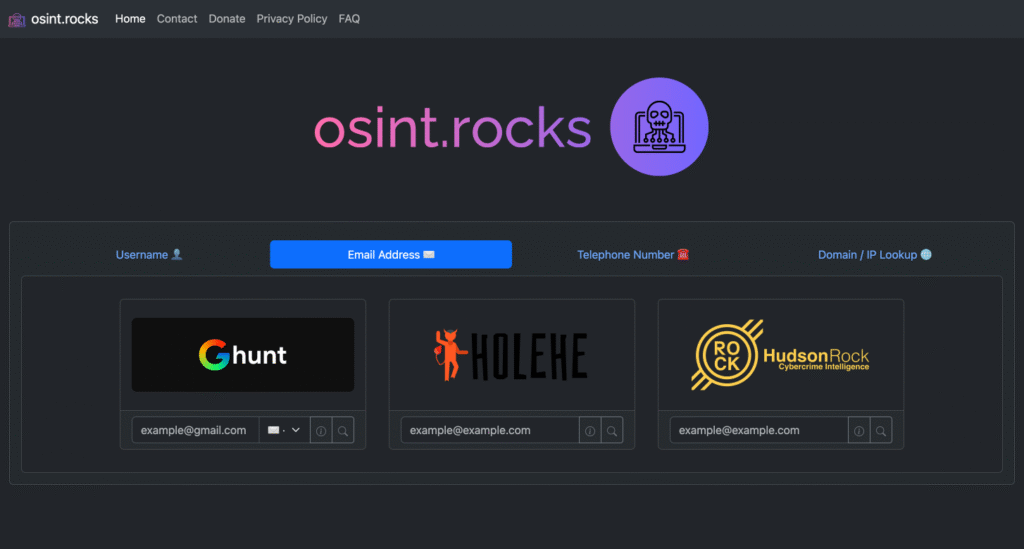The width and height of the screenshot is (1024, 549).
Task: Open the Hudson Rock info icon
Action: (859, 431)
